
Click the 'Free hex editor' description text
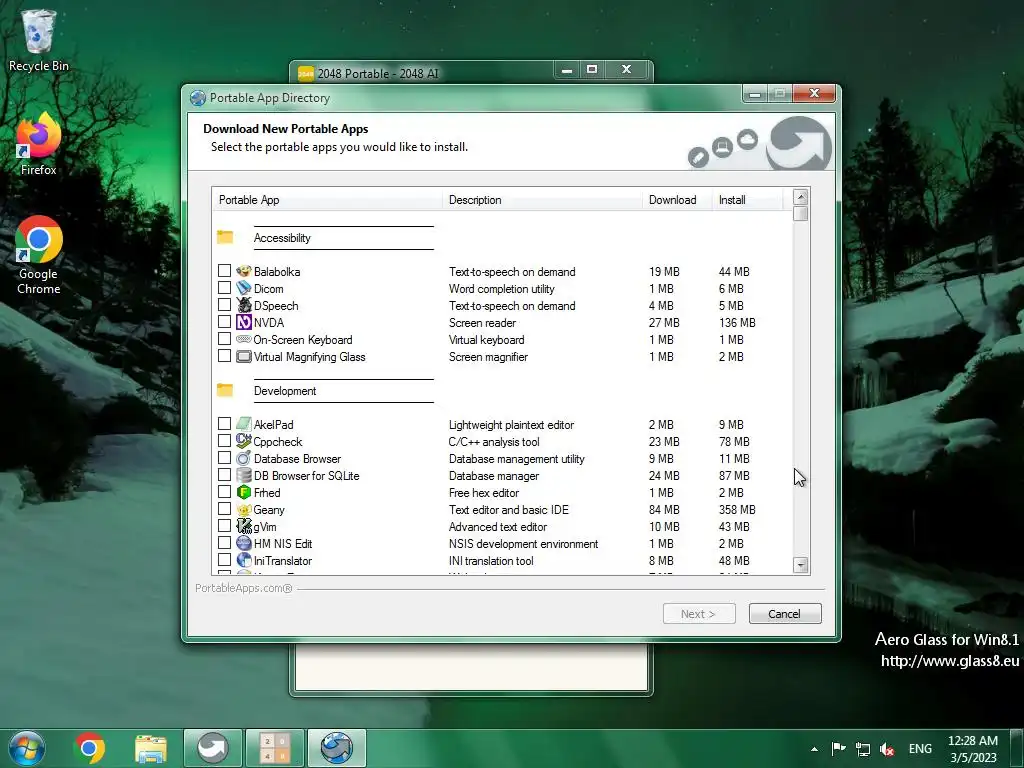(484, 492)
